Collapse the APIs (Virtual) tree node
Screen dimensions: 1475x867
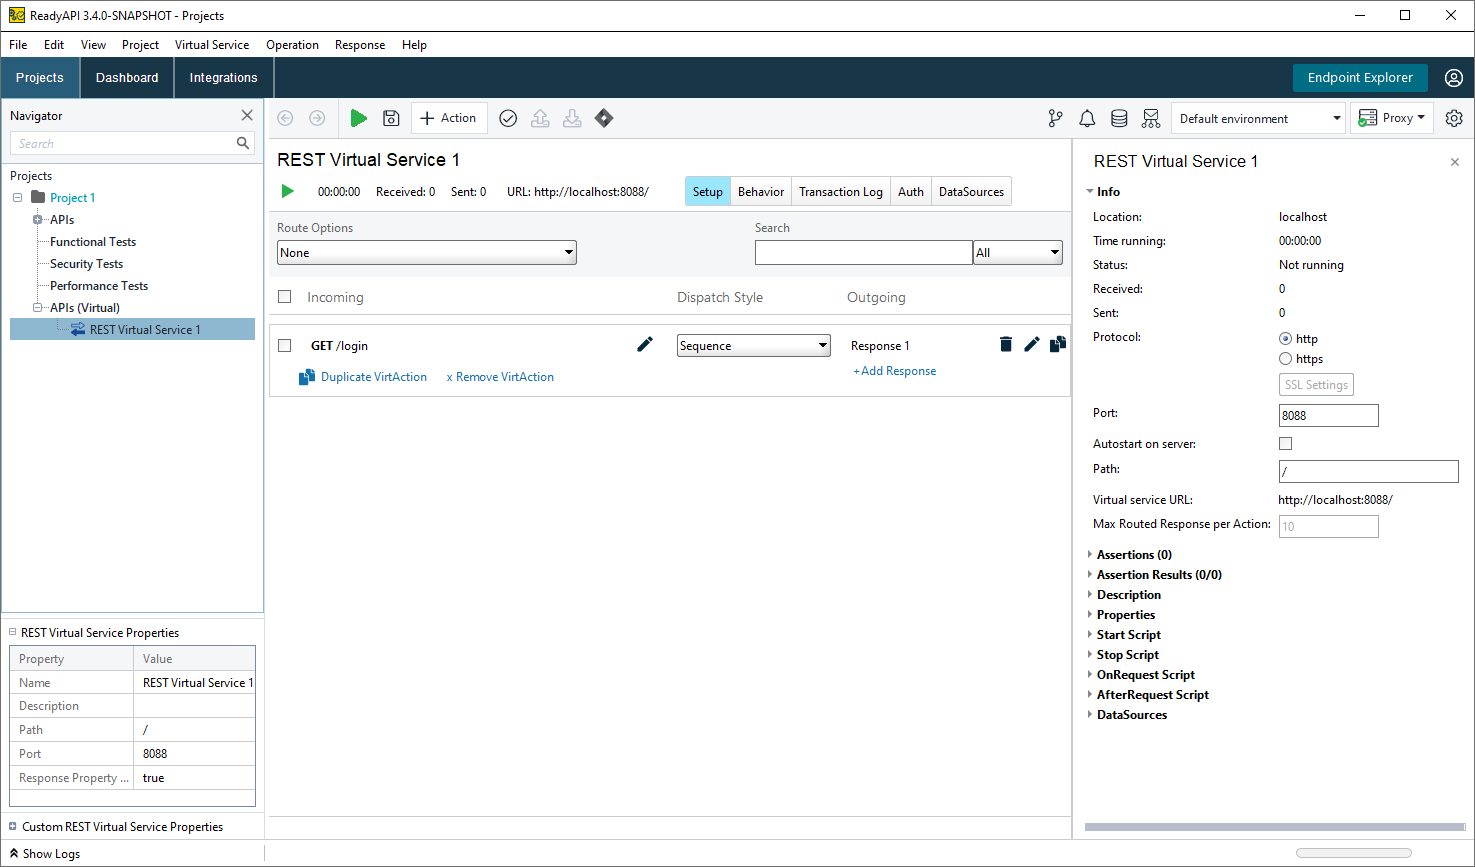tap(37, 308)
